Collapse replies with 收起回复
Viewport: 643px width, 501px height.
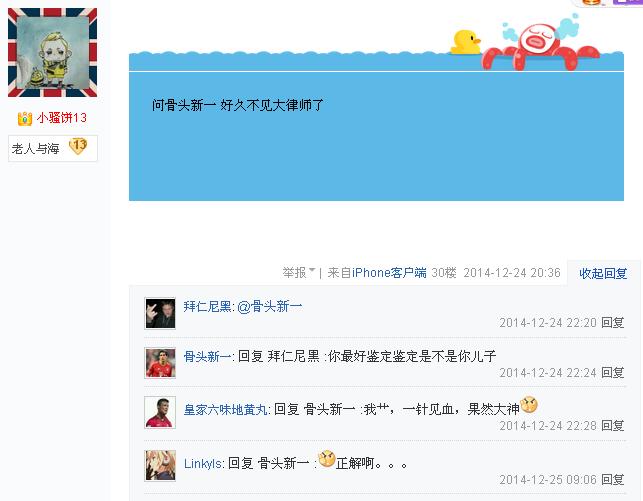pos(603,273)
